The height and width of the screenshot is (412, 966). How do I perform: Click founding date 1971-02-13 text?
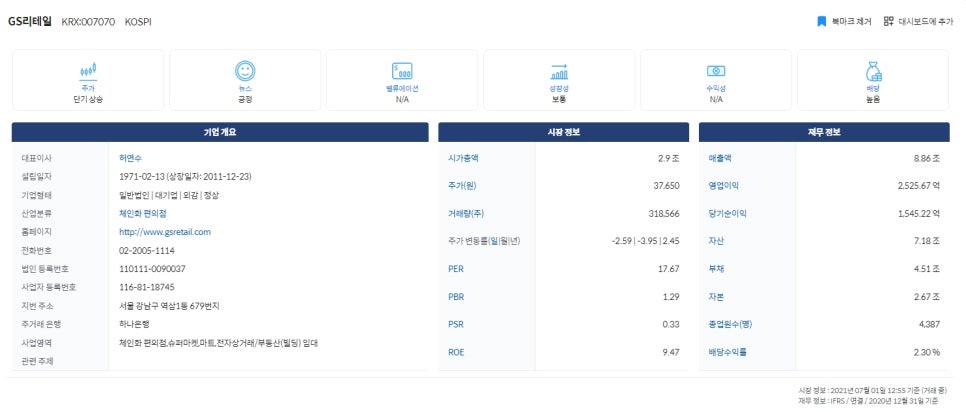pyautogui.click(x=142, y=177)
